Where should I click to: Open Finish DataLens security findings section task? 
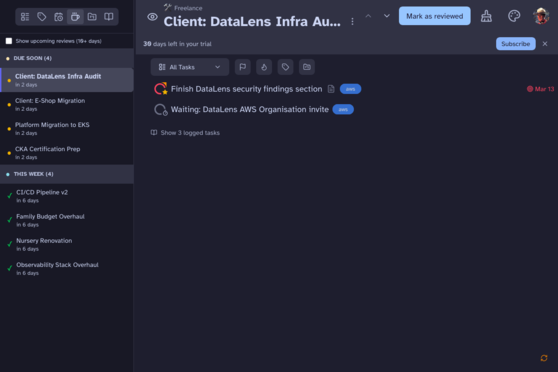246,89
